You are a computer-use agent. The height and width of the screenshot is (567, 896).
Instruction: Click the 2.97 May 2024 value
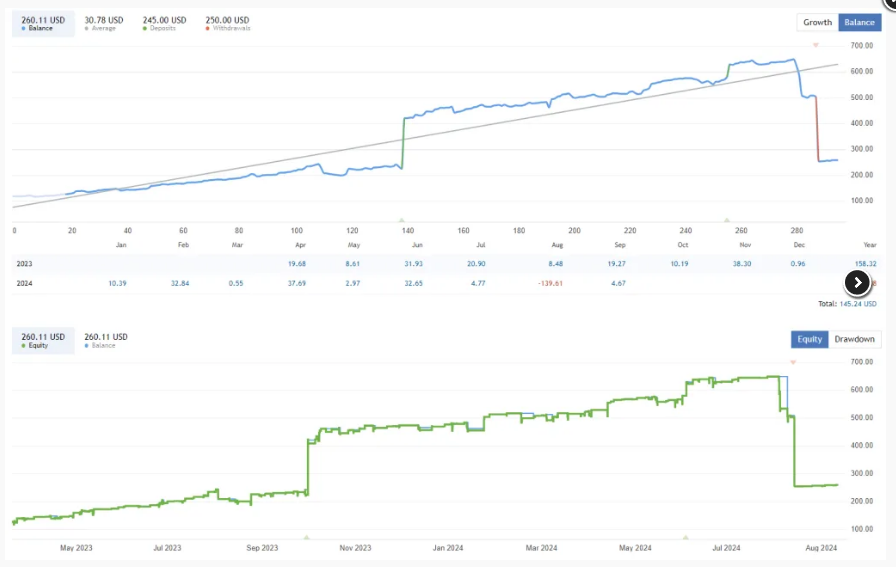coord(353,284)
